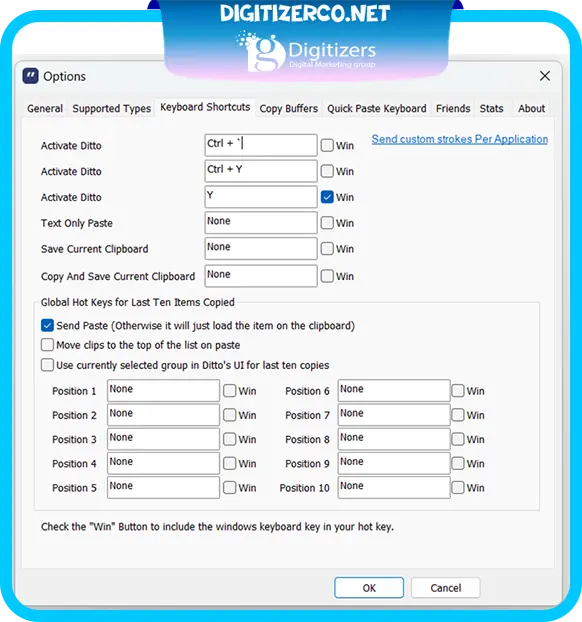Focus the Ctrl + ` hotkey field
Screen dimensions: 582x622
click(x=261, y=145)
